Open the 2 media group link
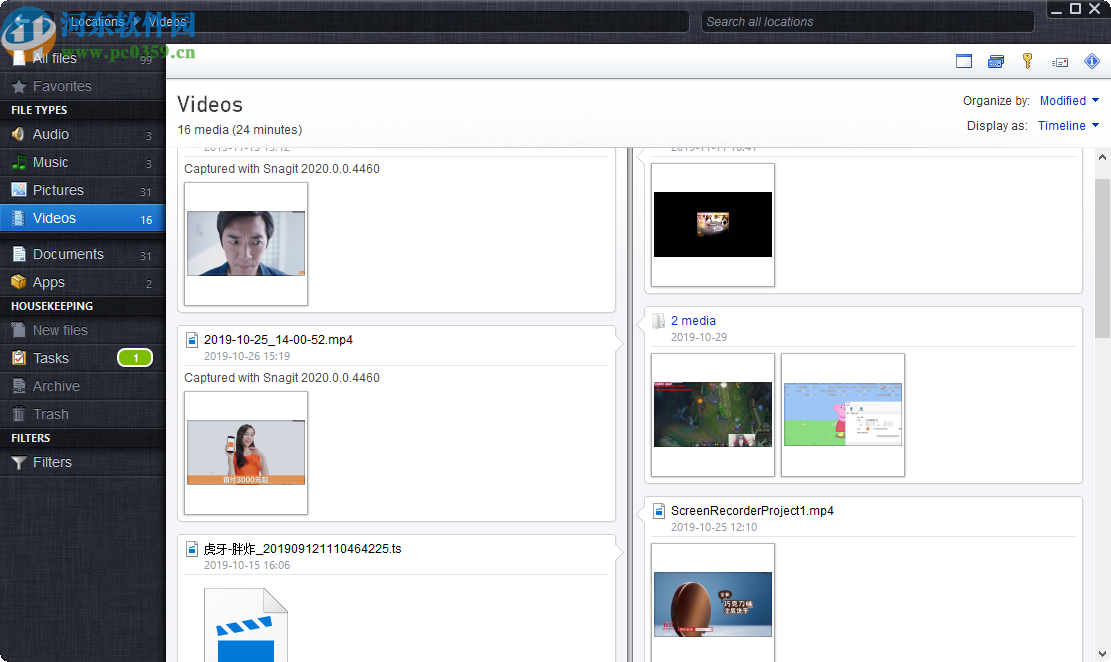Viewport: 1111px width, 662px height. [693, 321]
